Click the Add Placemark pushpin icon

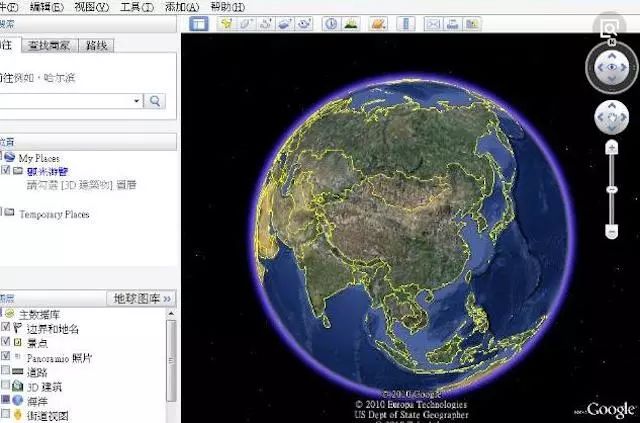[227, 23]
